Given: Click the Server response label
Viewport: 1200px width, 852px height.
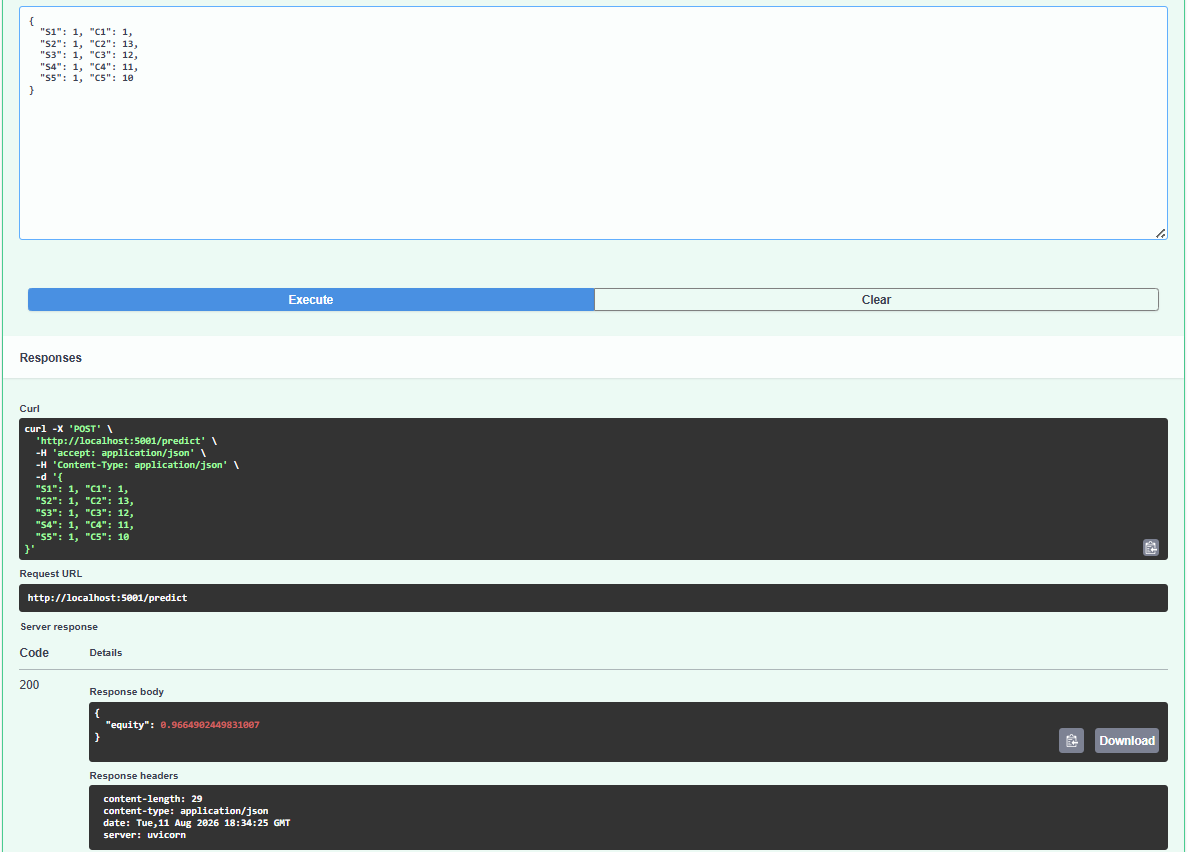Looking at the screenshot, I should (x=59, y=627).
